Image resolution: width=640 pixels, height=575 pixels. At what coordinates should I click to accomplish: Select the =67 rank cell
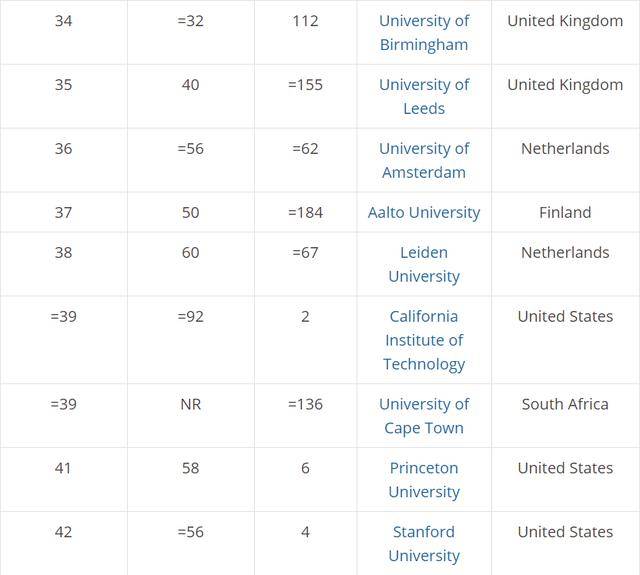(x=306, y=264)
